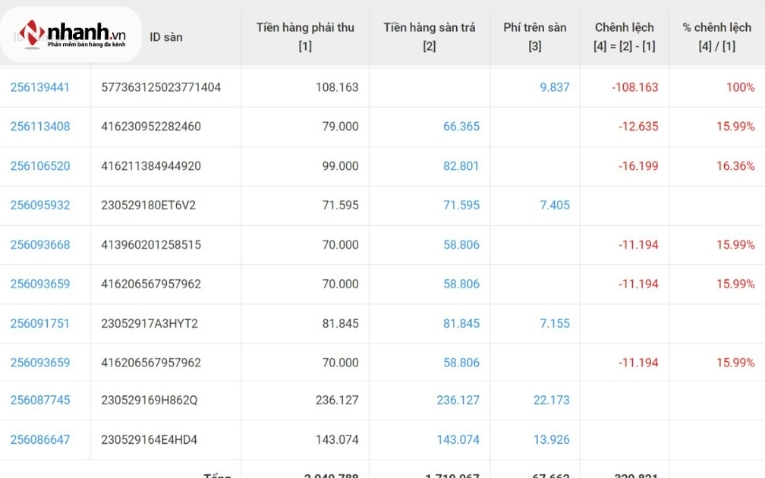Open order ID 256113408
This screenshot has width=765, height=478.
pyautogui.click(x=40, y=126)
